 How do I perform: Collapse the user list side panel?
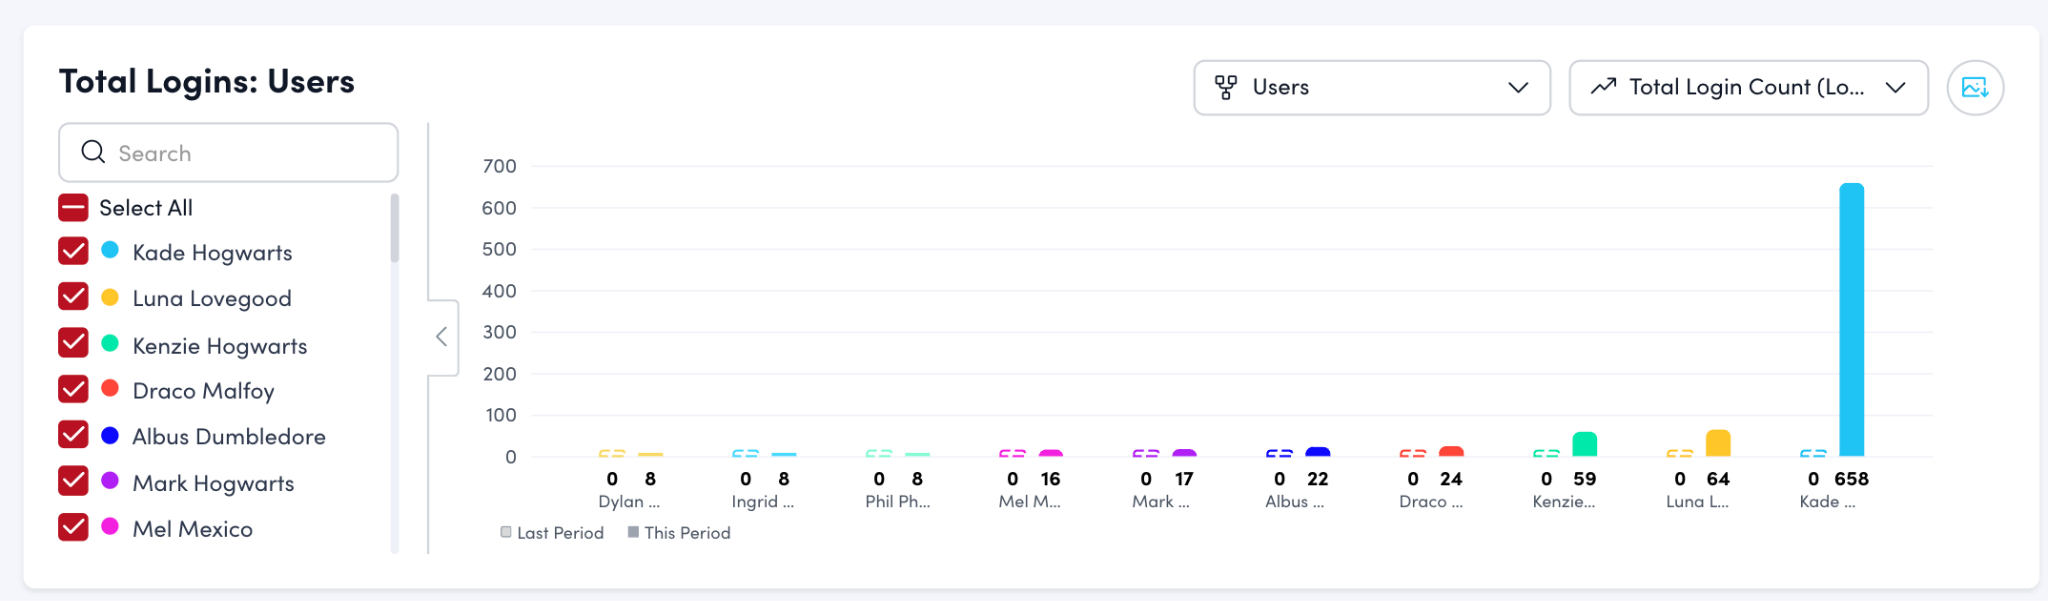point(442,337)
